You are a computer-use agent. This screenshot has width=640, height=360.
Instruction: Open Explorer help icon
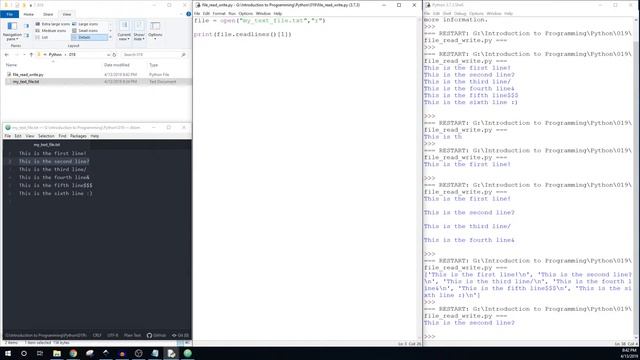188,14
